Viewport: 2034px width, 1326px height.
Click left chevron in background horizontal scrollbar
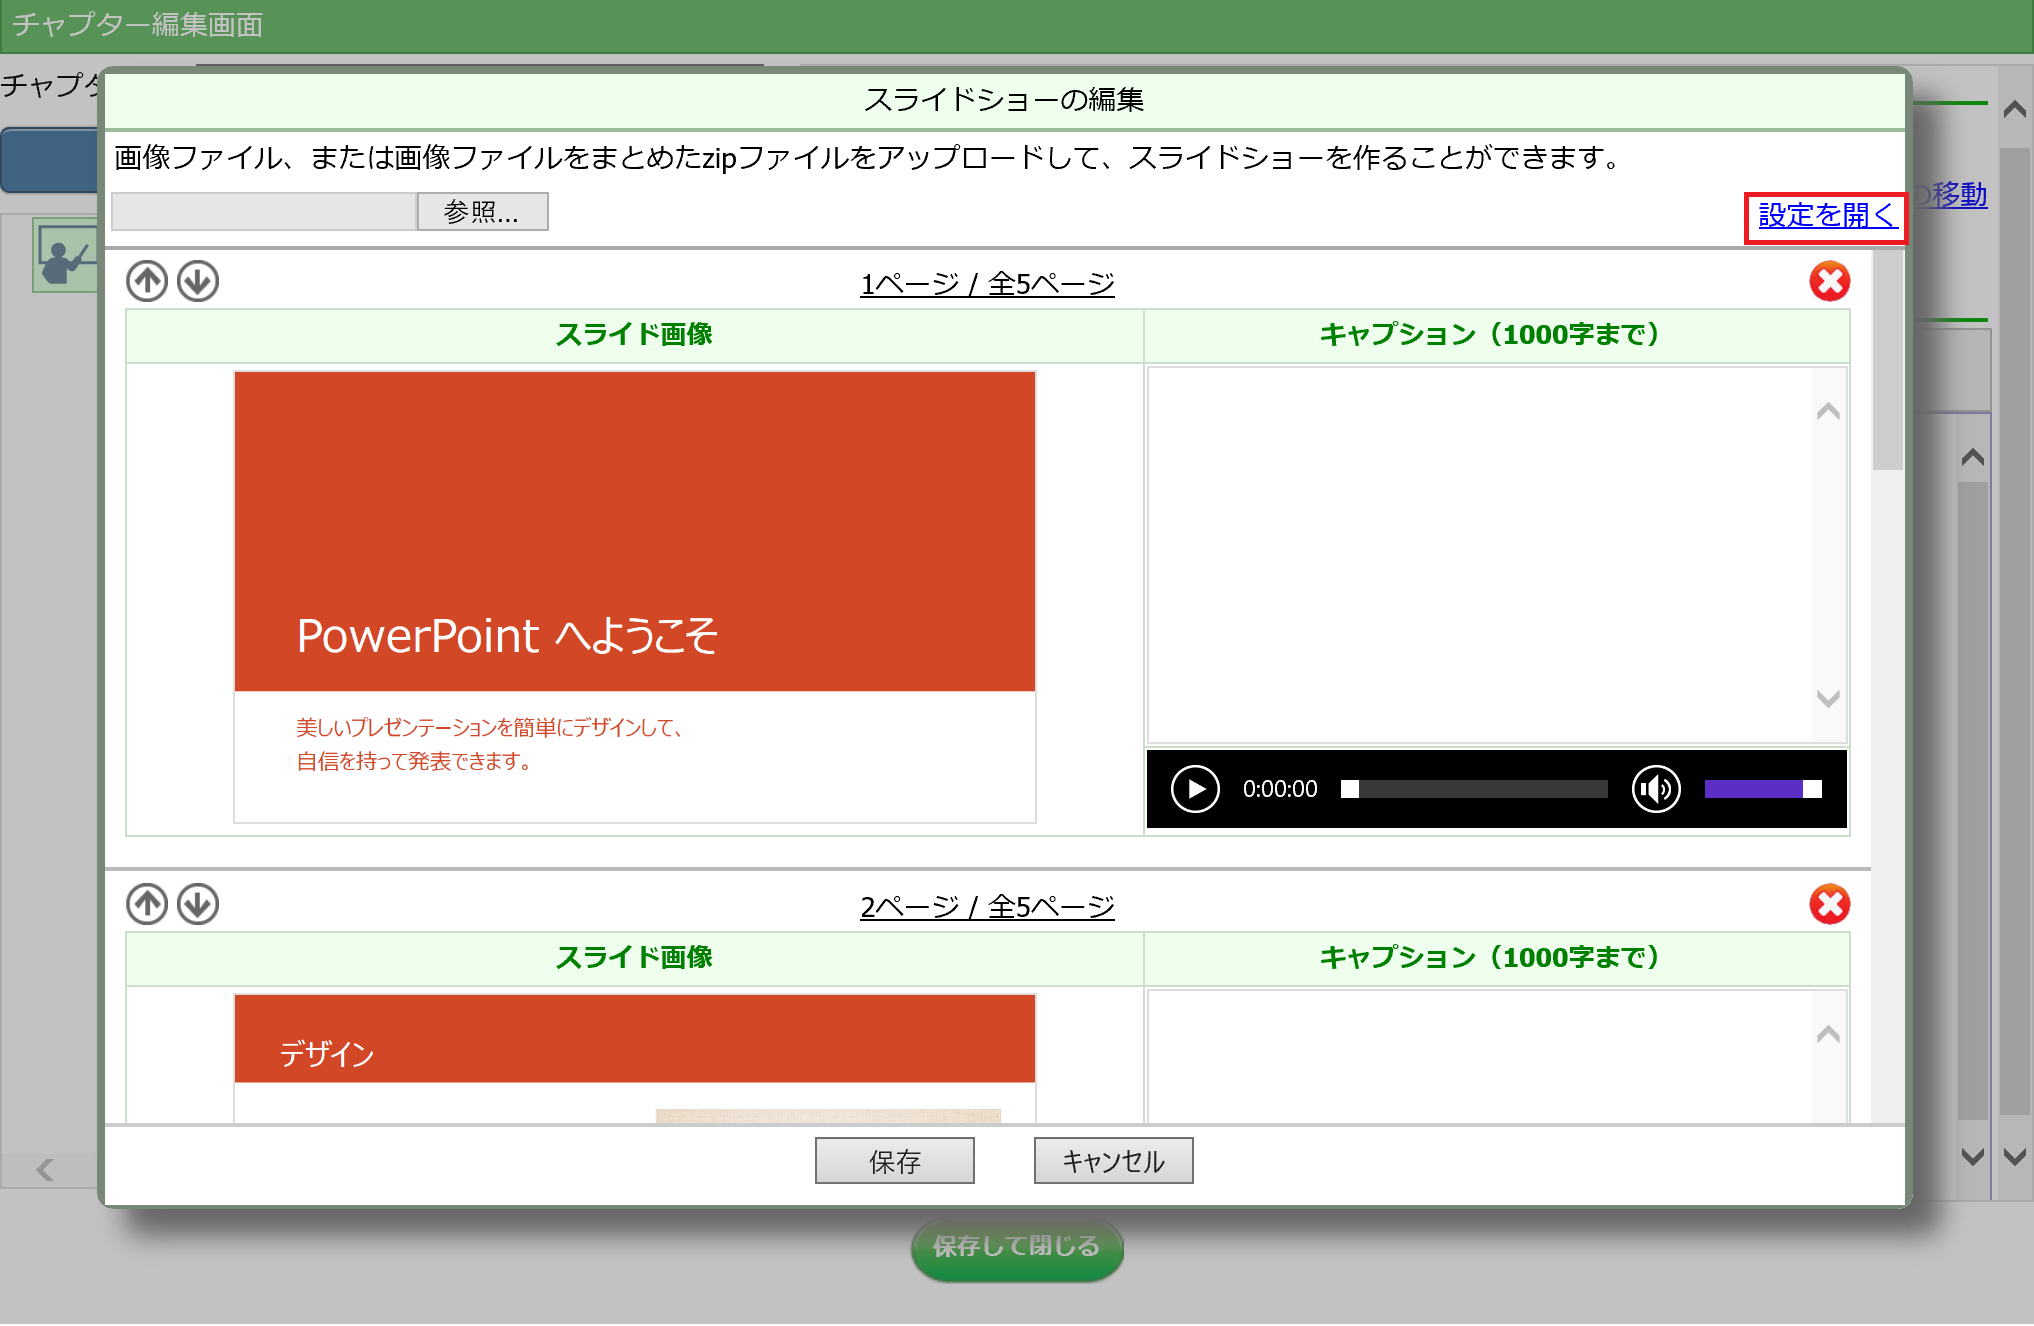(x=45, y=1170)
